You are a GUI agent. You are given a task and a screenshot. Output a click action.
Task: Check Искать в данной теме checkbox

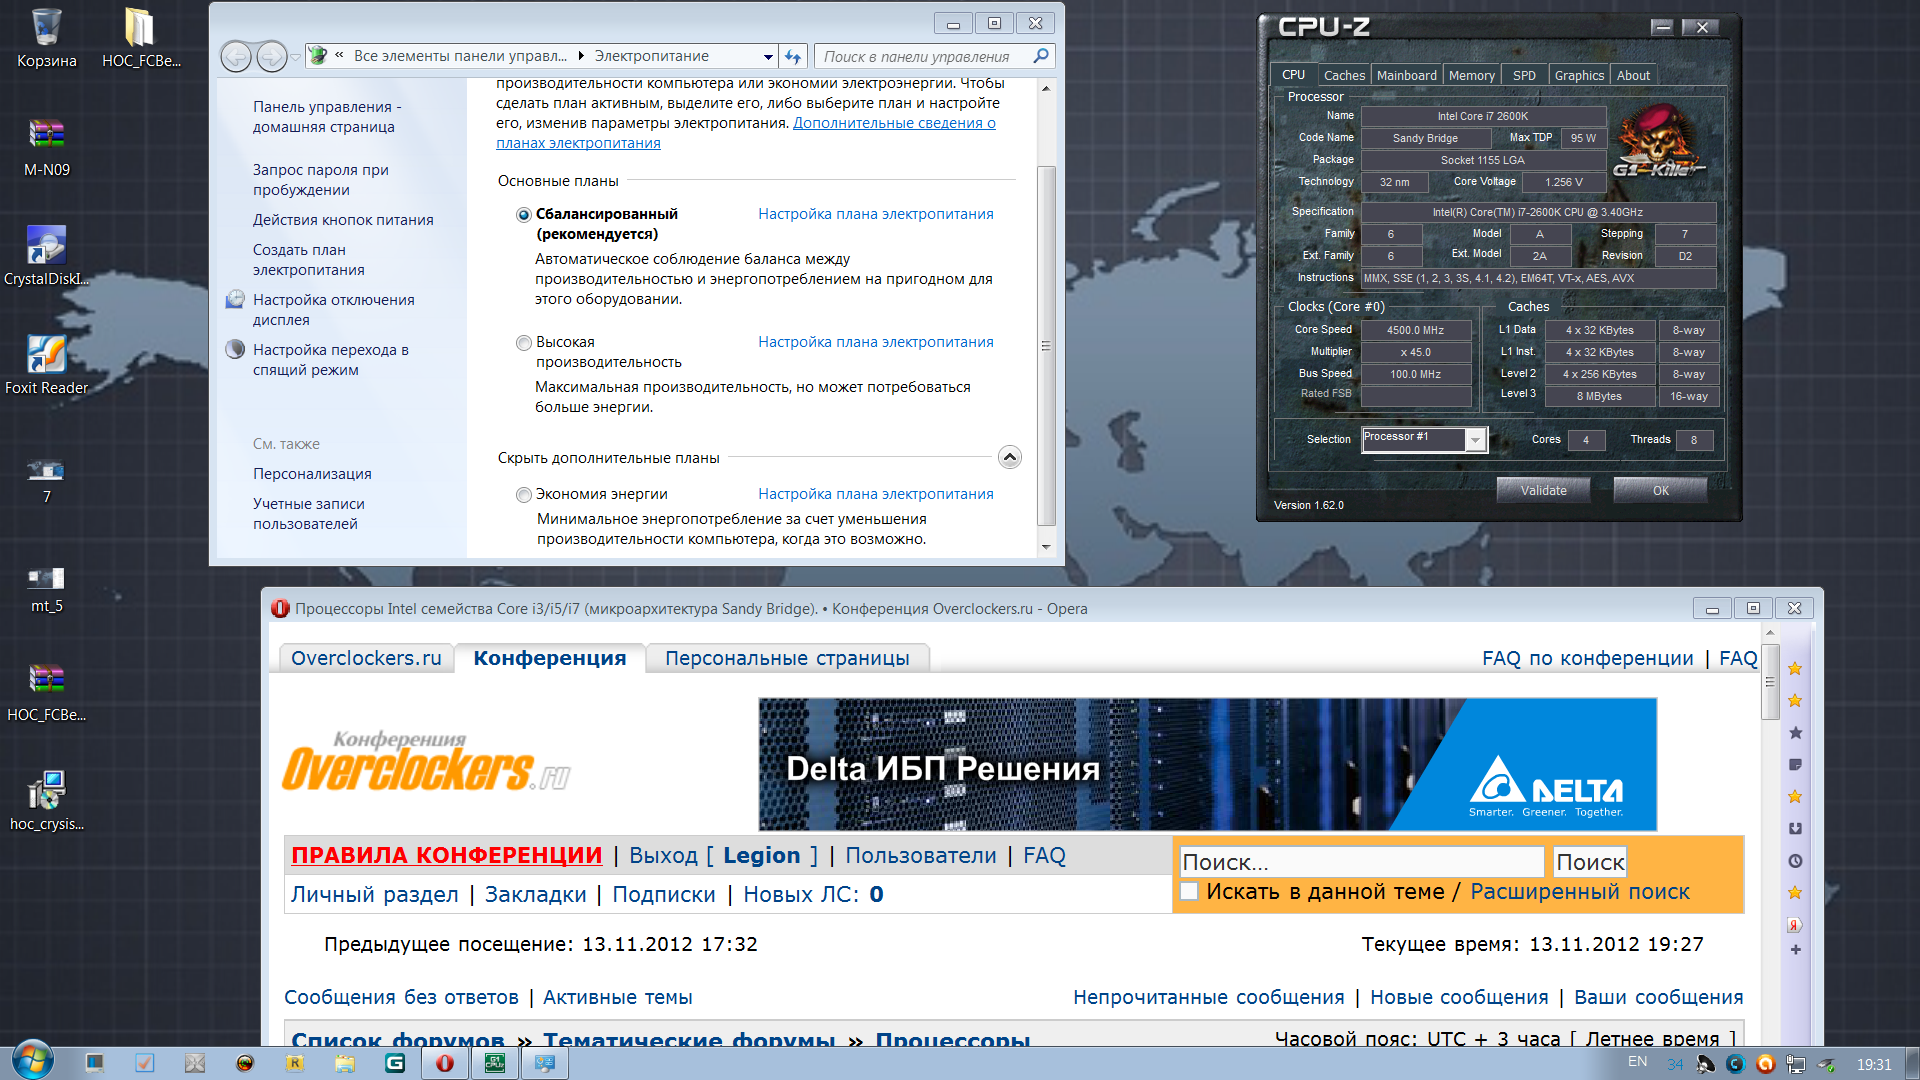1190,891
